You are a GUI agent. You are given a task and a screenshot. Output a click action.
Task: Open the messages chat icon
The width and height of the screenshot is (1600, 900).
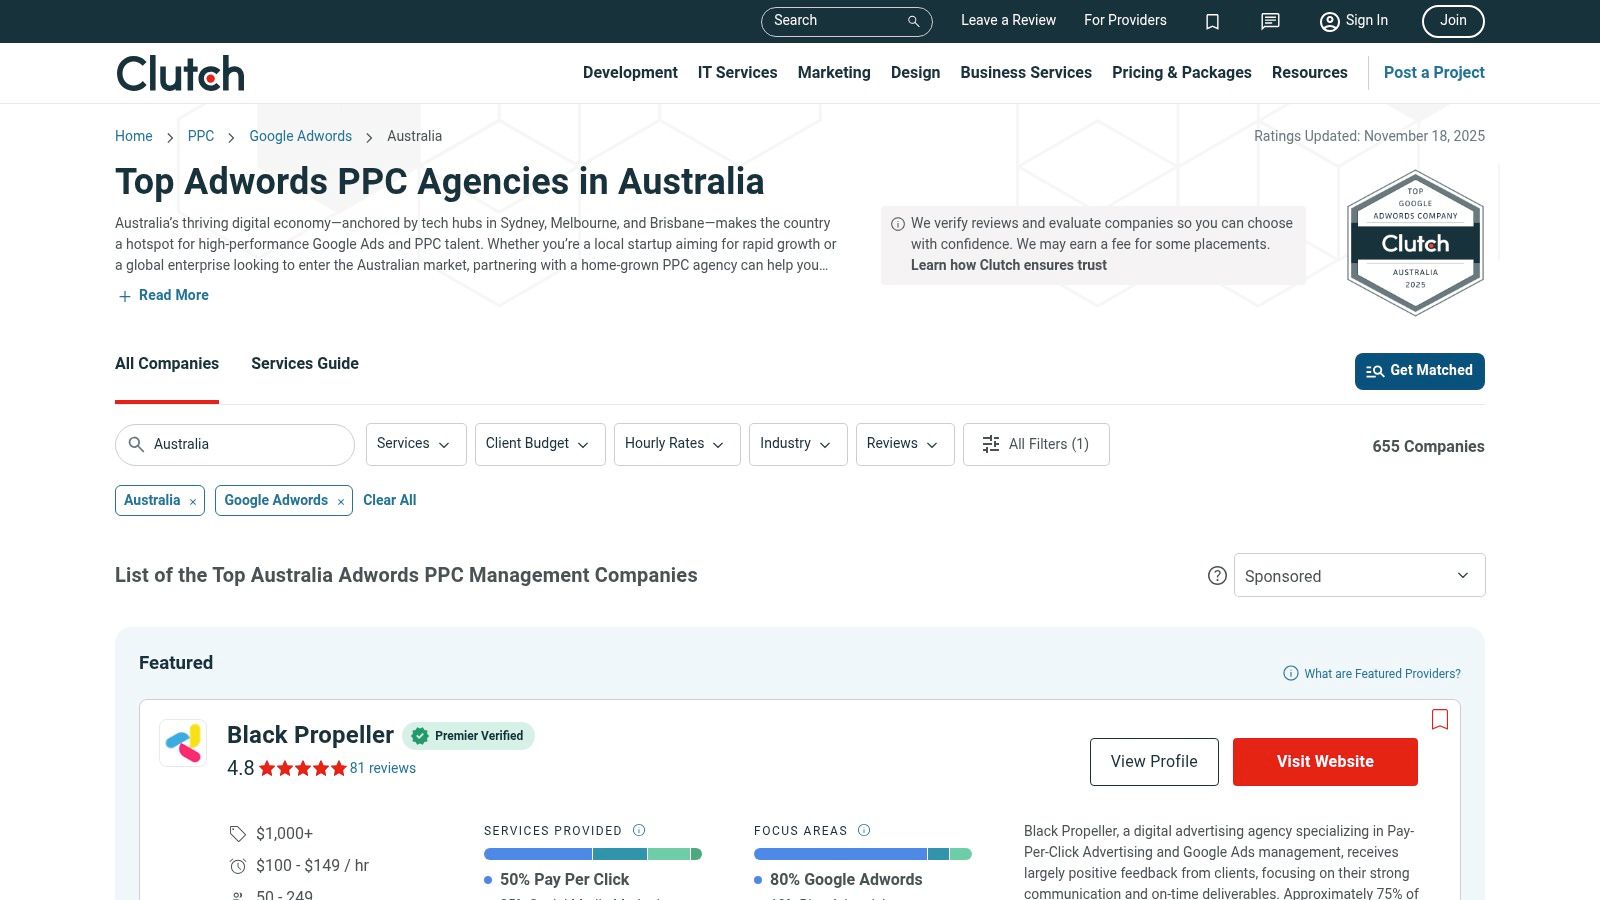pos(1270,21)
